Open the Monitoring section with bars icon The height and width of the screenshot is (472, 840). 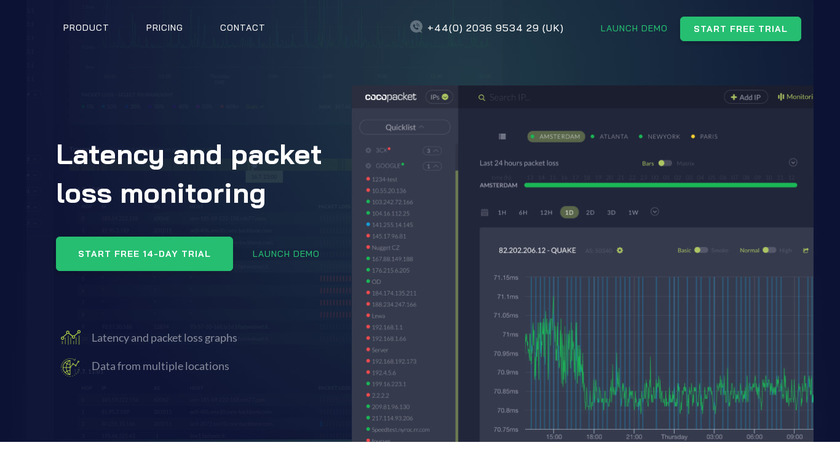[795, 97]
